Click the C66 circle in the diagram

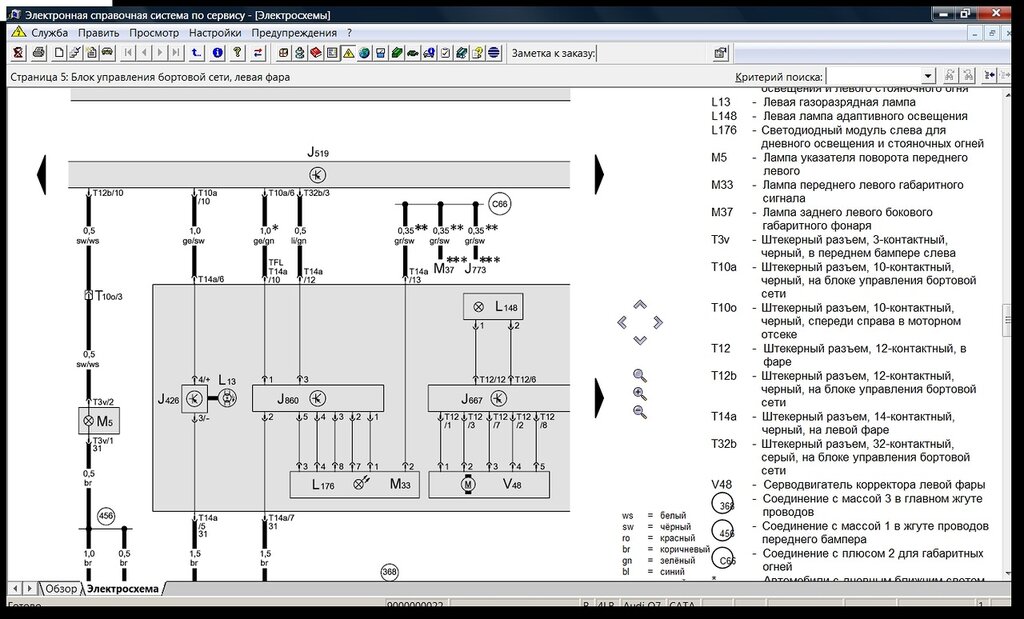(x=499, y=204)
